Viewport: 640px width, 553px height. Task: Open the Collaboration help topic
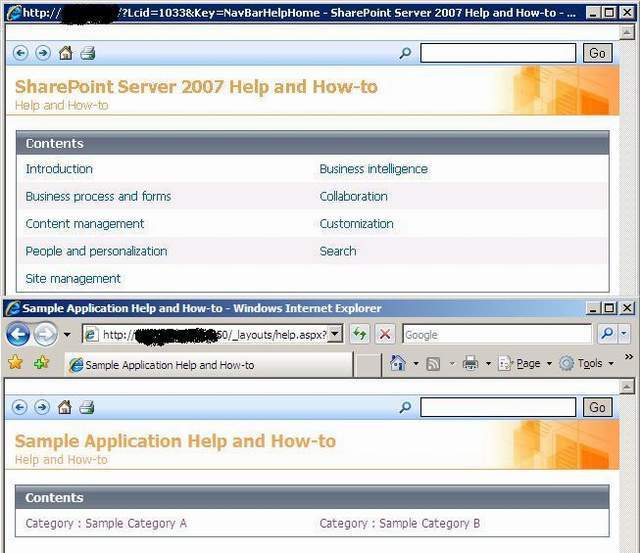point(353,196)
